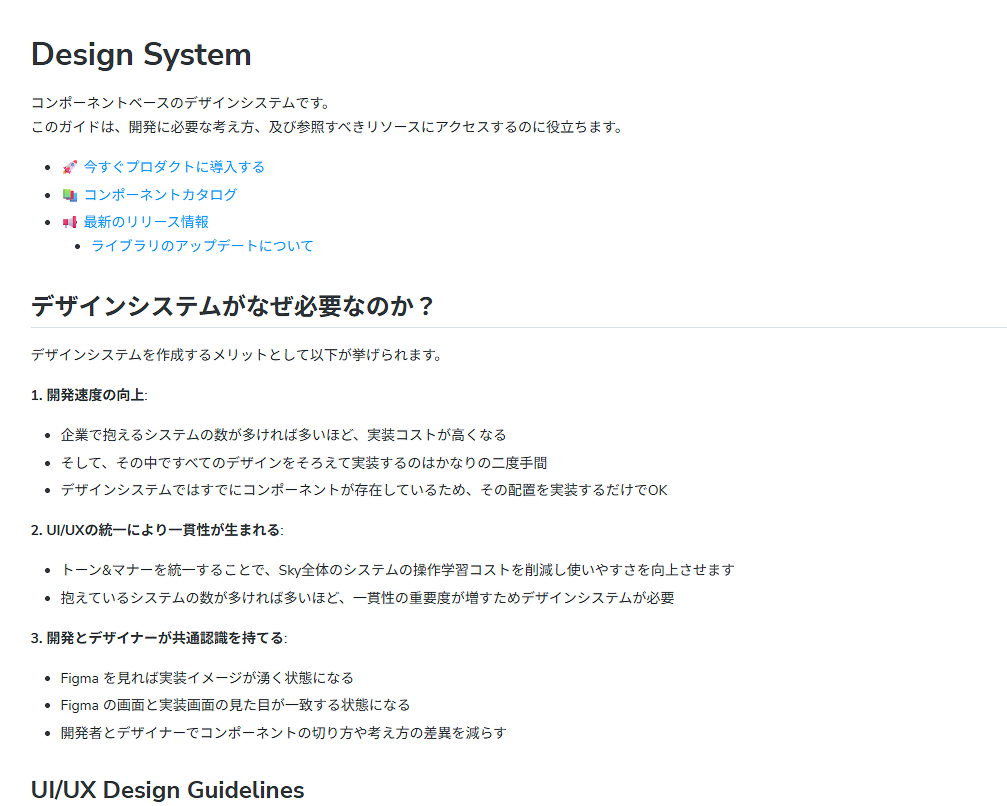Click the デザインシステムがなぜ必要なのか？ heading
Viewport: 1007px width, 806px height.
[x=233, y=306]
